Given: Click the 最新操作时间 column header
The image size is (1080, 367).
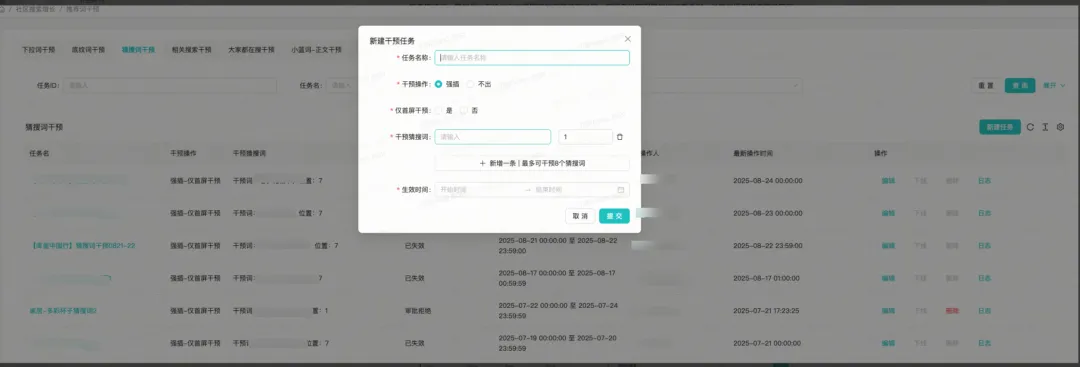Looking at the screenshot, I should (x=754, y=153).
